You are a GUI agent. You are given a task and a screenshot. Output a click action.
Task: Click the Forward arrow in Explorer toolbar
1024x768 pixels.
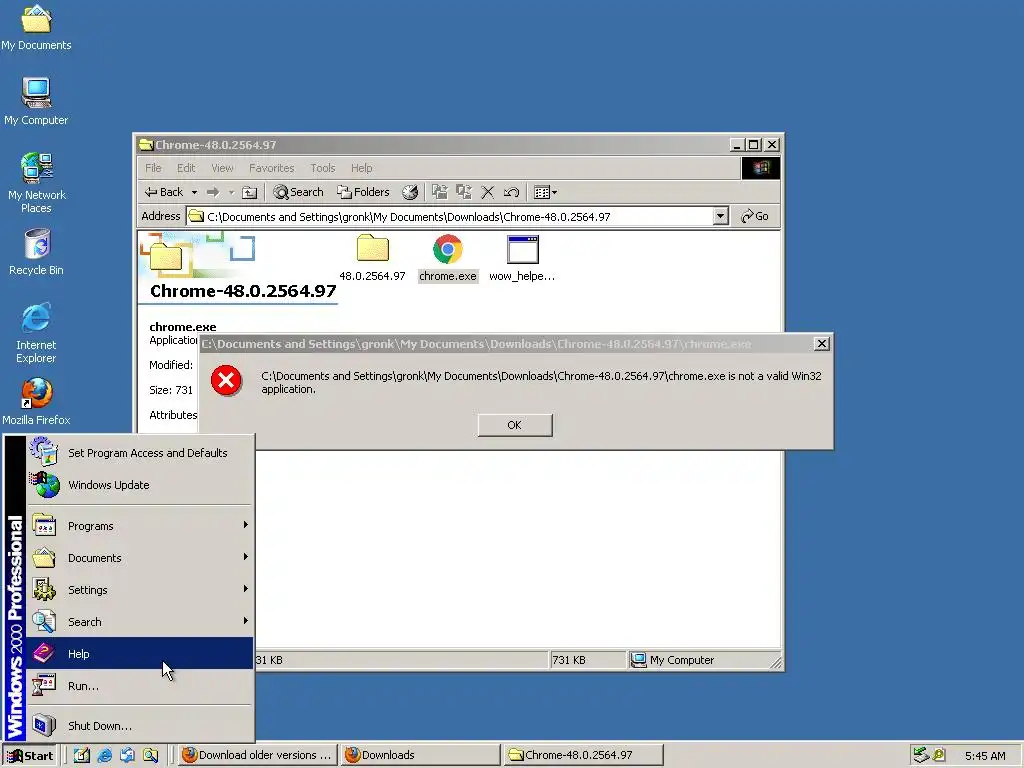[213, 192]
